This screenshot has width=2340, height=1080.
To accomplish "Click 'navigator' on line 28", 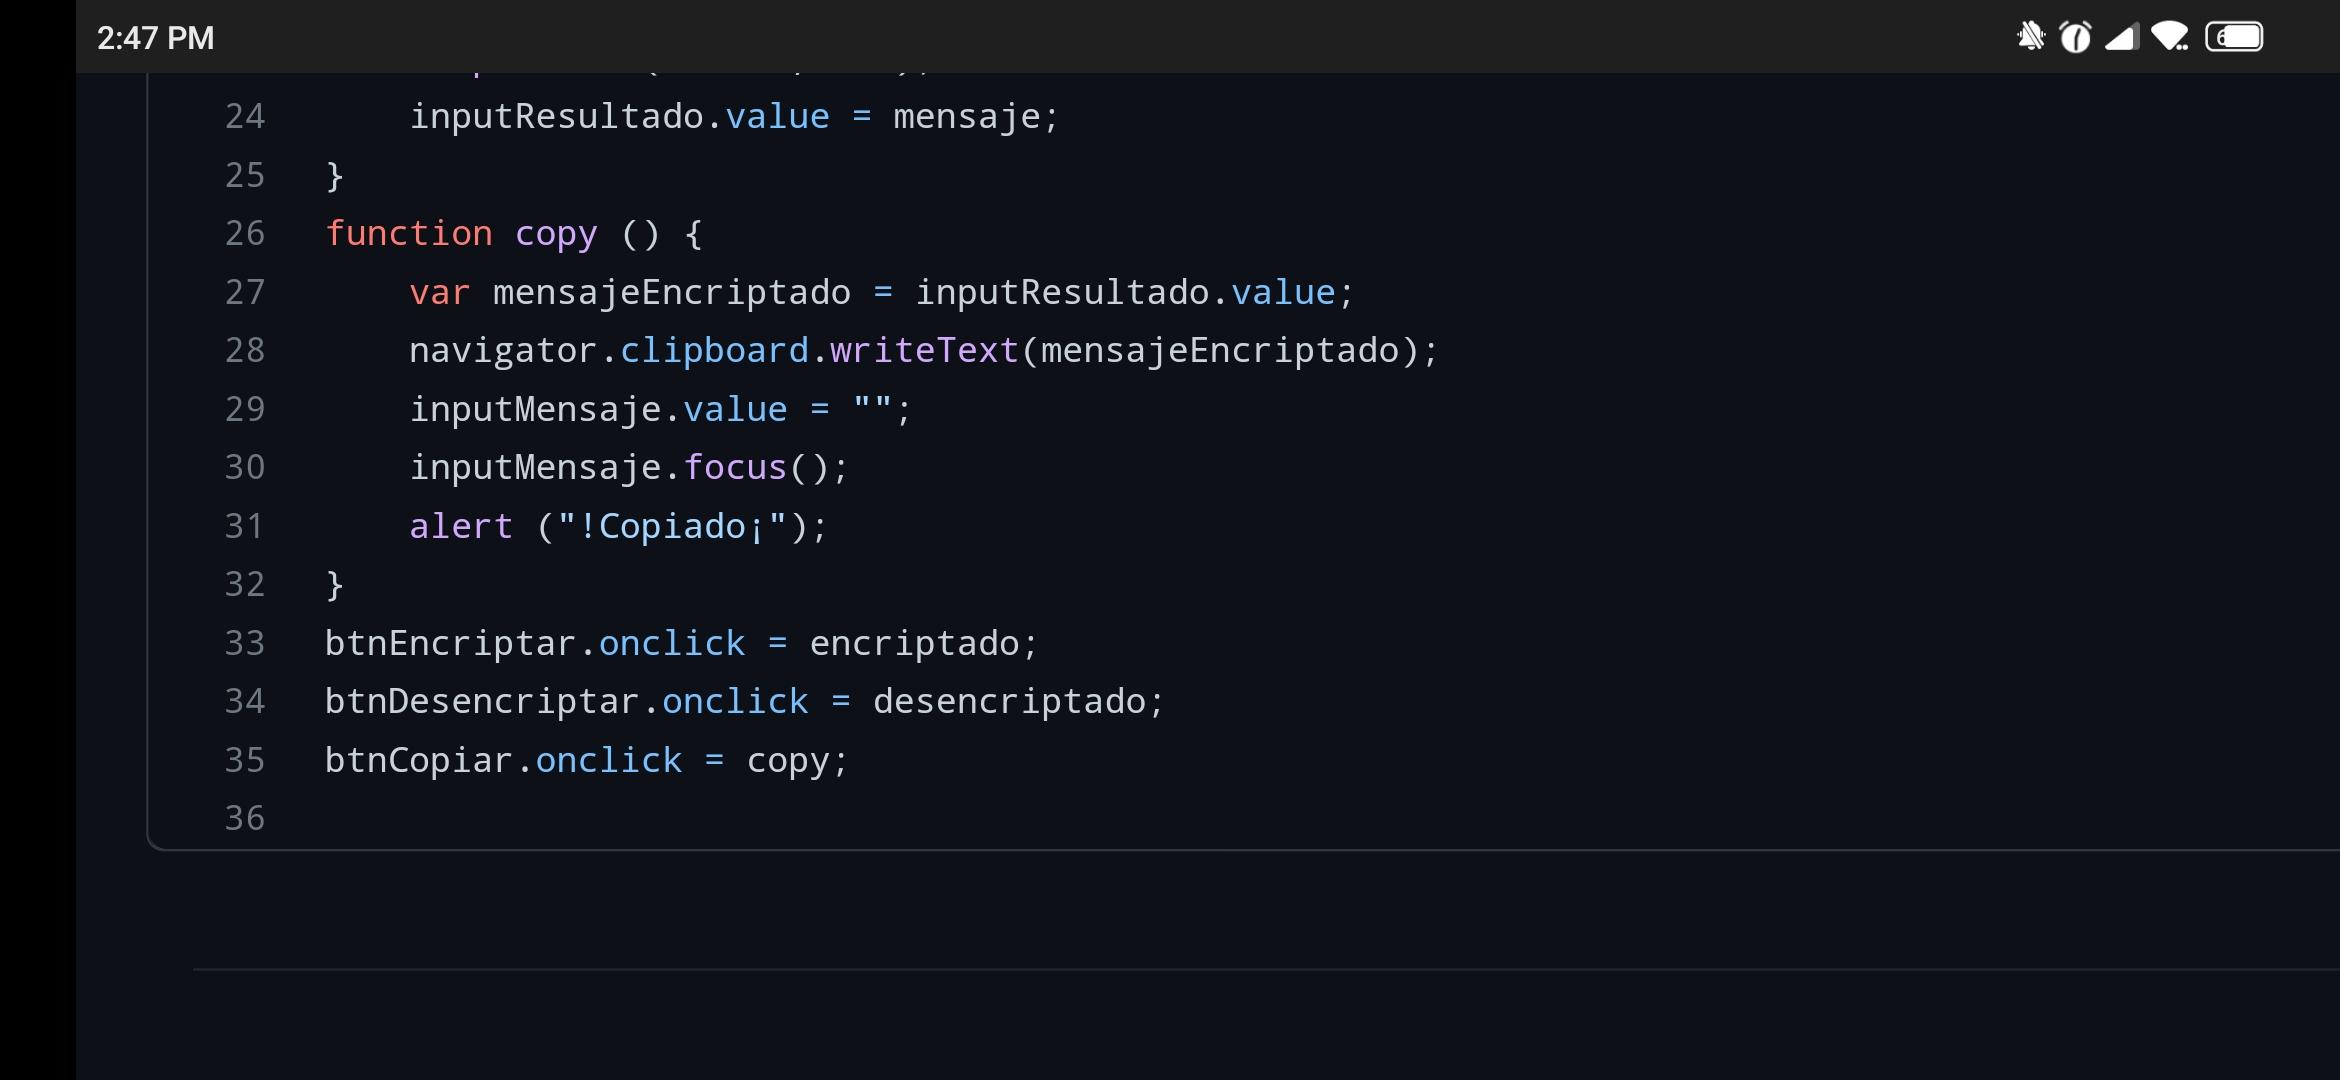I will [x=504, y=352].
